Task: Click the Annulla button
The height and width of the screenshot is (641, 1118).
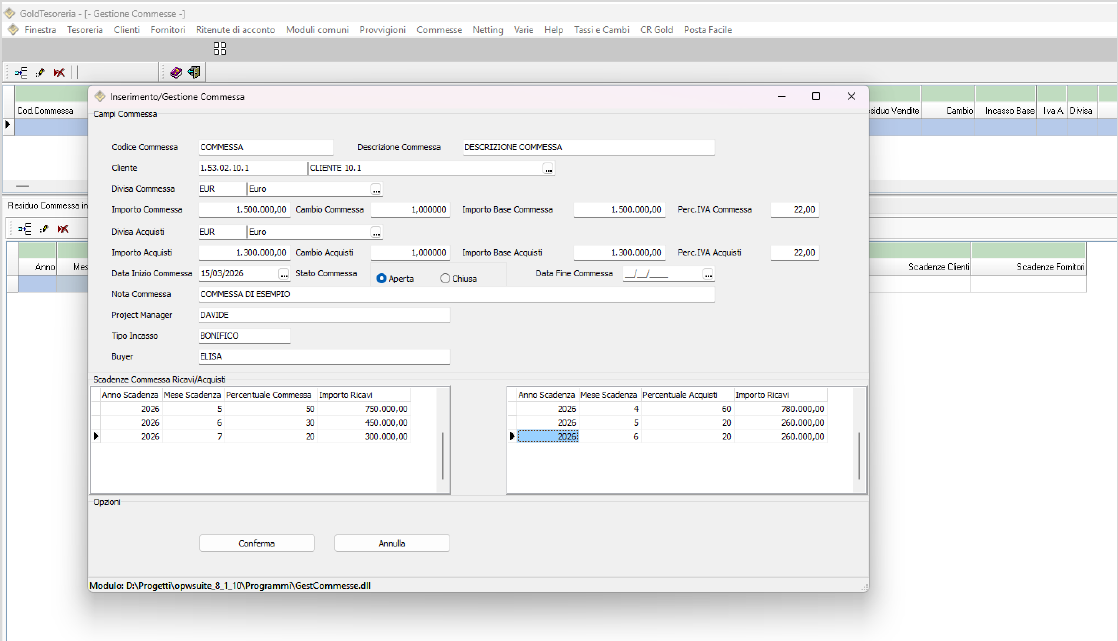Action: click(x=392, y=543)
